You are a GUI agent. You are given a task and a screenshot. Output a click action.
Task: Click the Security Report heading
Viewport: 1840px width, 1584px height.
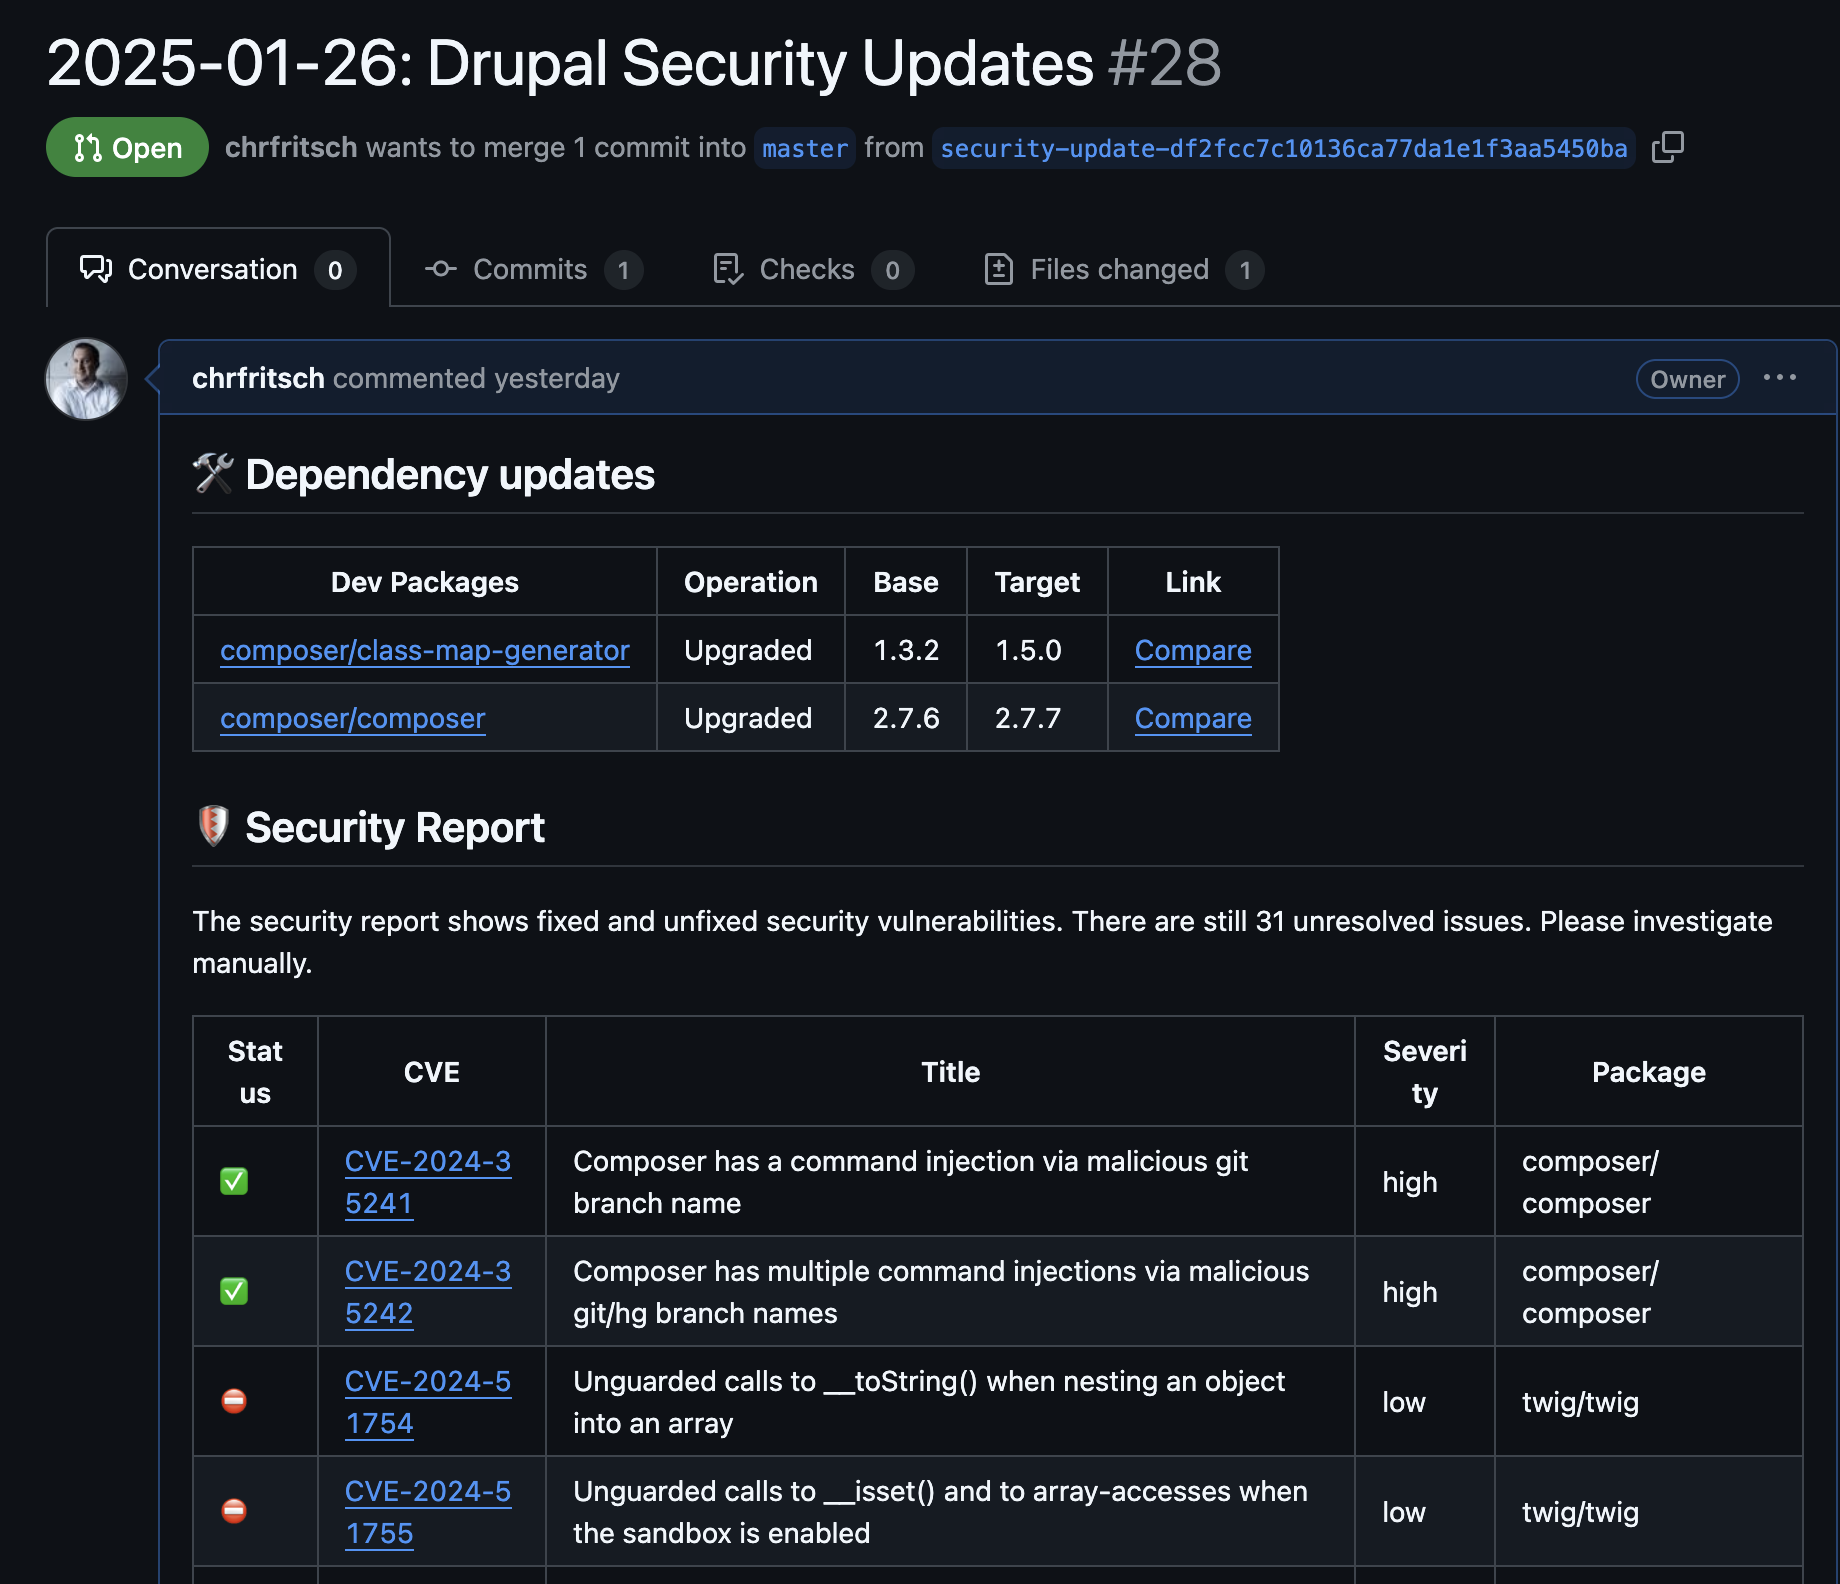(395, 827)
